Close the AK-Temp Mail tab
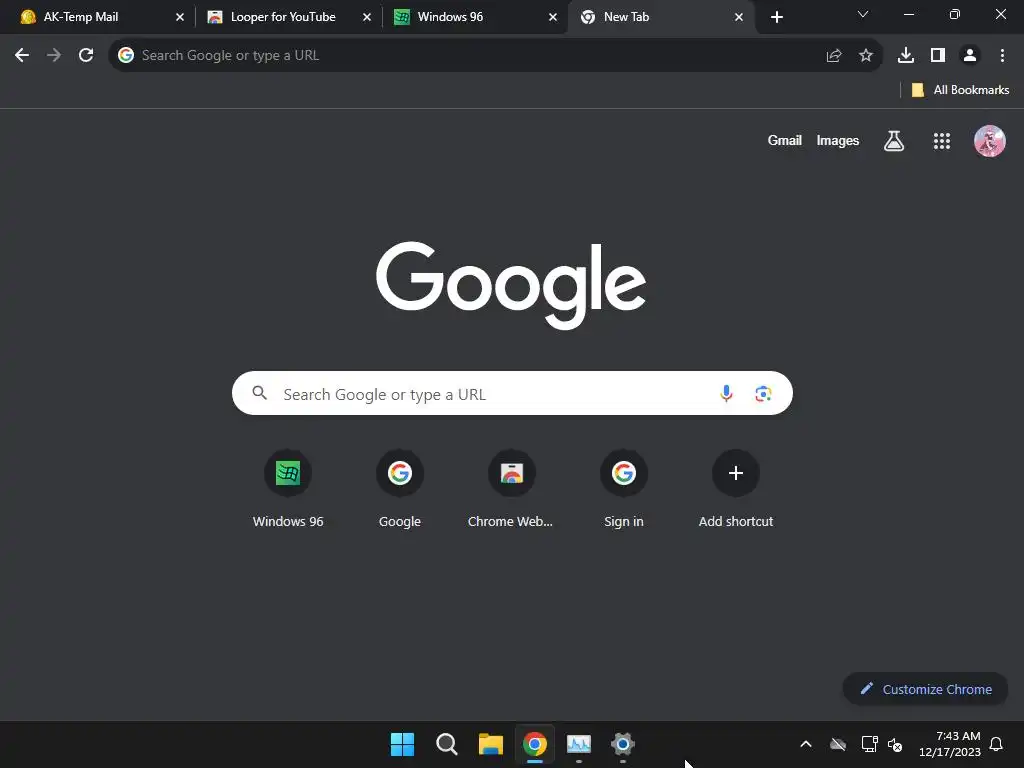Screen dimensions: 1024x768 click(180, 17)
